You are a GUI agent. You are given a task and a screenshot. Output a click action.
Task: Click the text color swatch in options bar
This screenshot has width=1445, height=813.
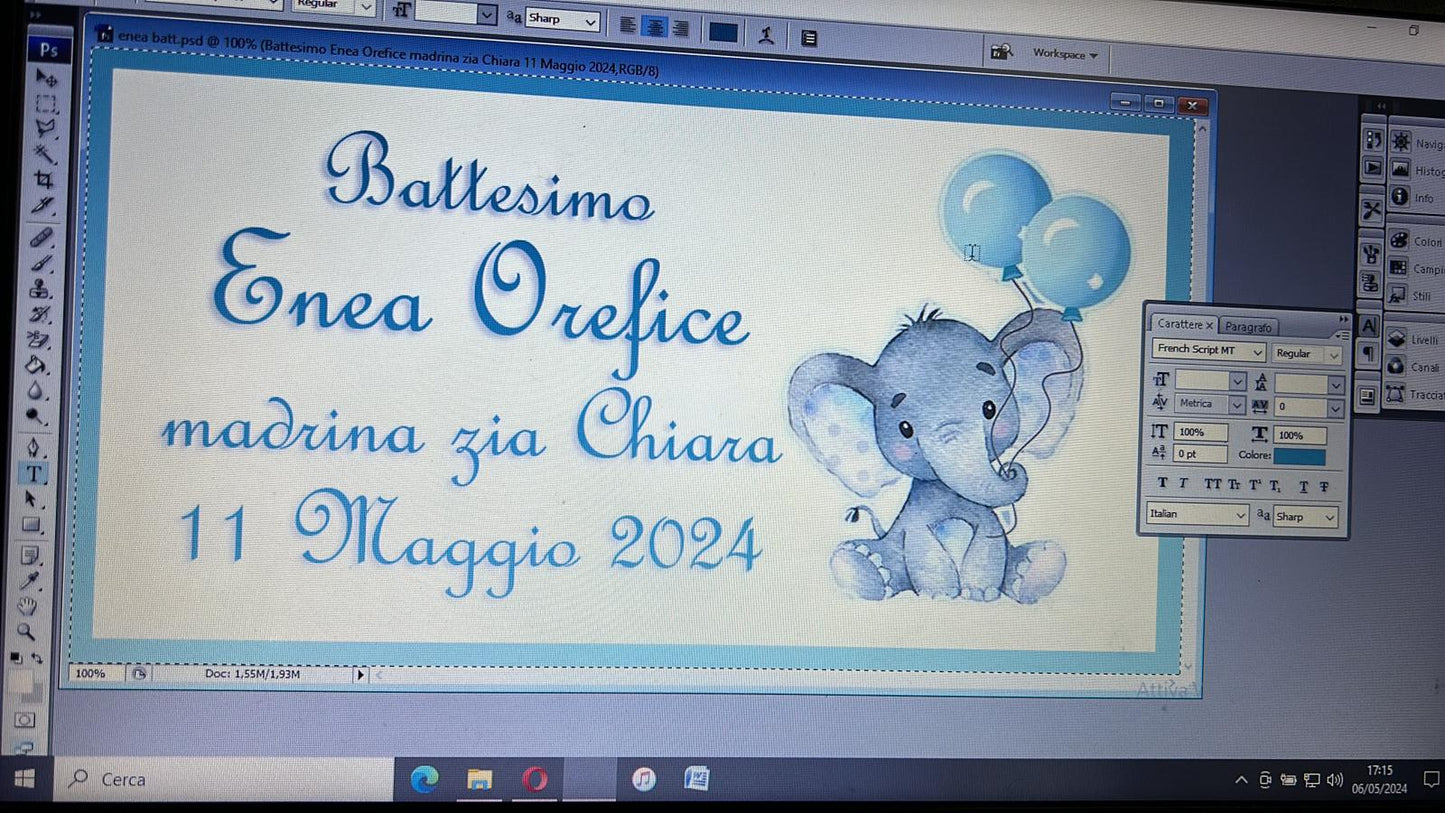(x=723, y=33)
